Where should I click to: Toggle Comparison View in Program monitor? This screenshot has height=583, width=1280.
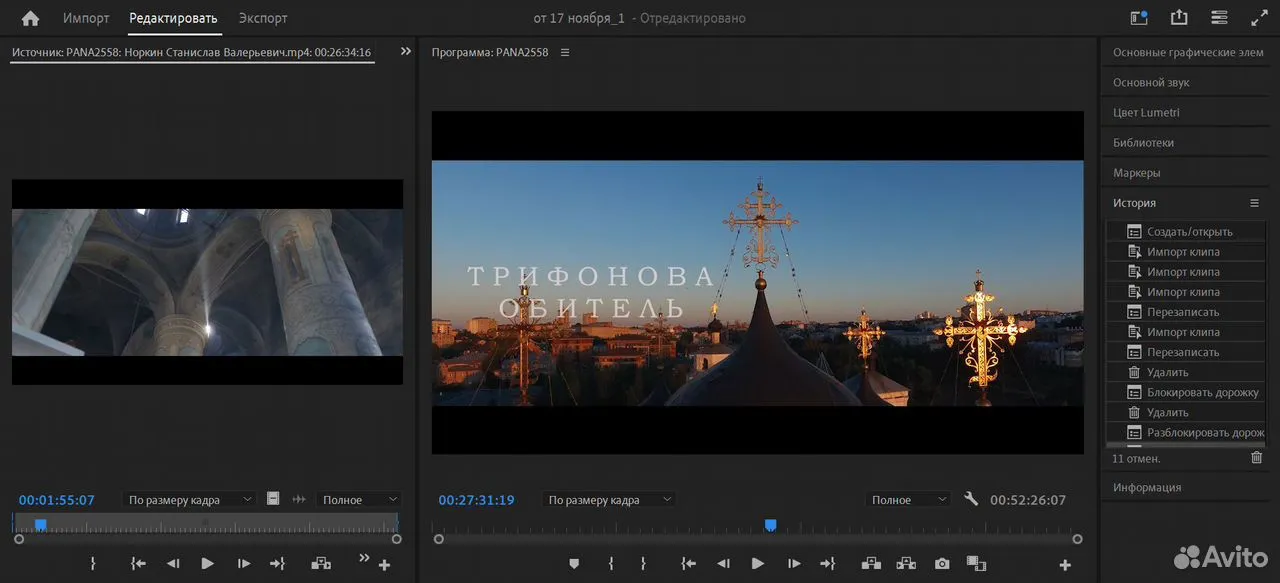(x=977, y=564)
